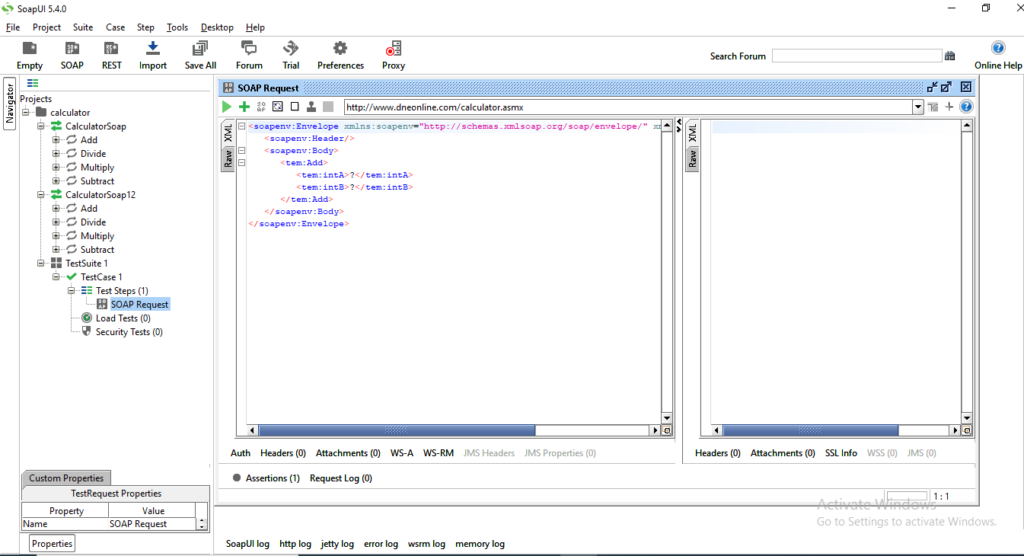Click the Save All icon
This screenshot has height=556, width=1024.
pos(200,49)
